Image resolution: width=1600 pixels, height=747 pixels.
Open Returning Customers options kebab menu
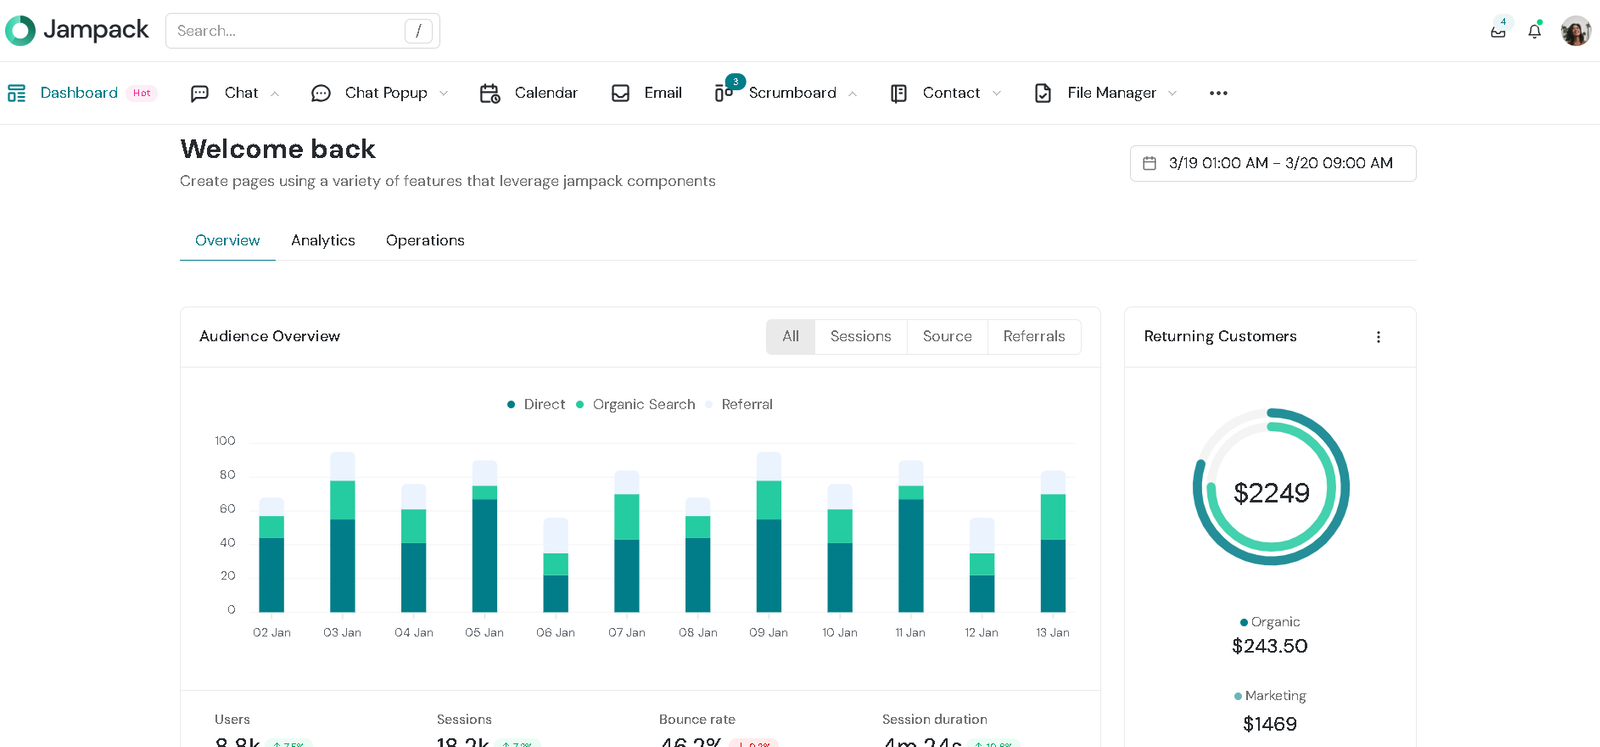pyautogui.click(x=1378, y=337)
